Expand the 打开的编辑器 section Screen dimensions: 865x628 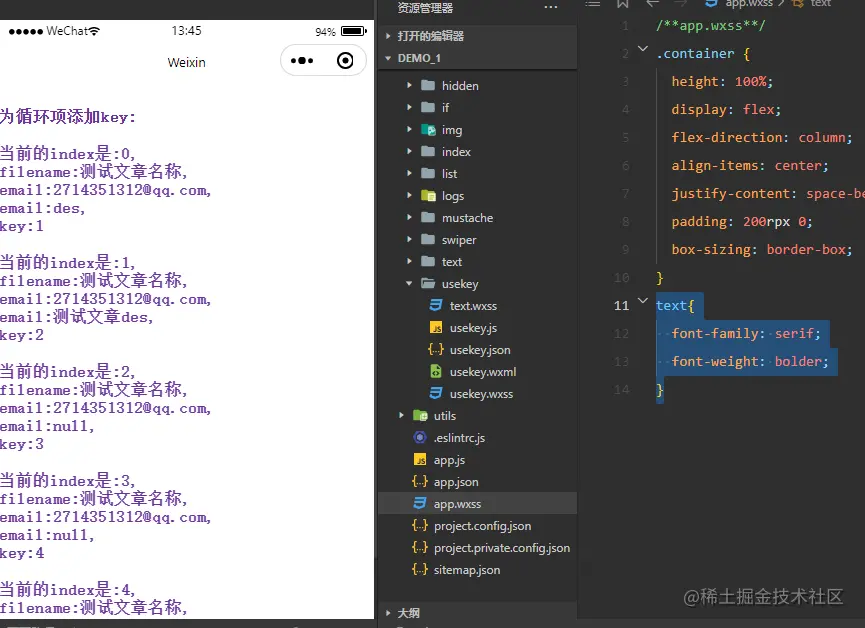(388, 36)
